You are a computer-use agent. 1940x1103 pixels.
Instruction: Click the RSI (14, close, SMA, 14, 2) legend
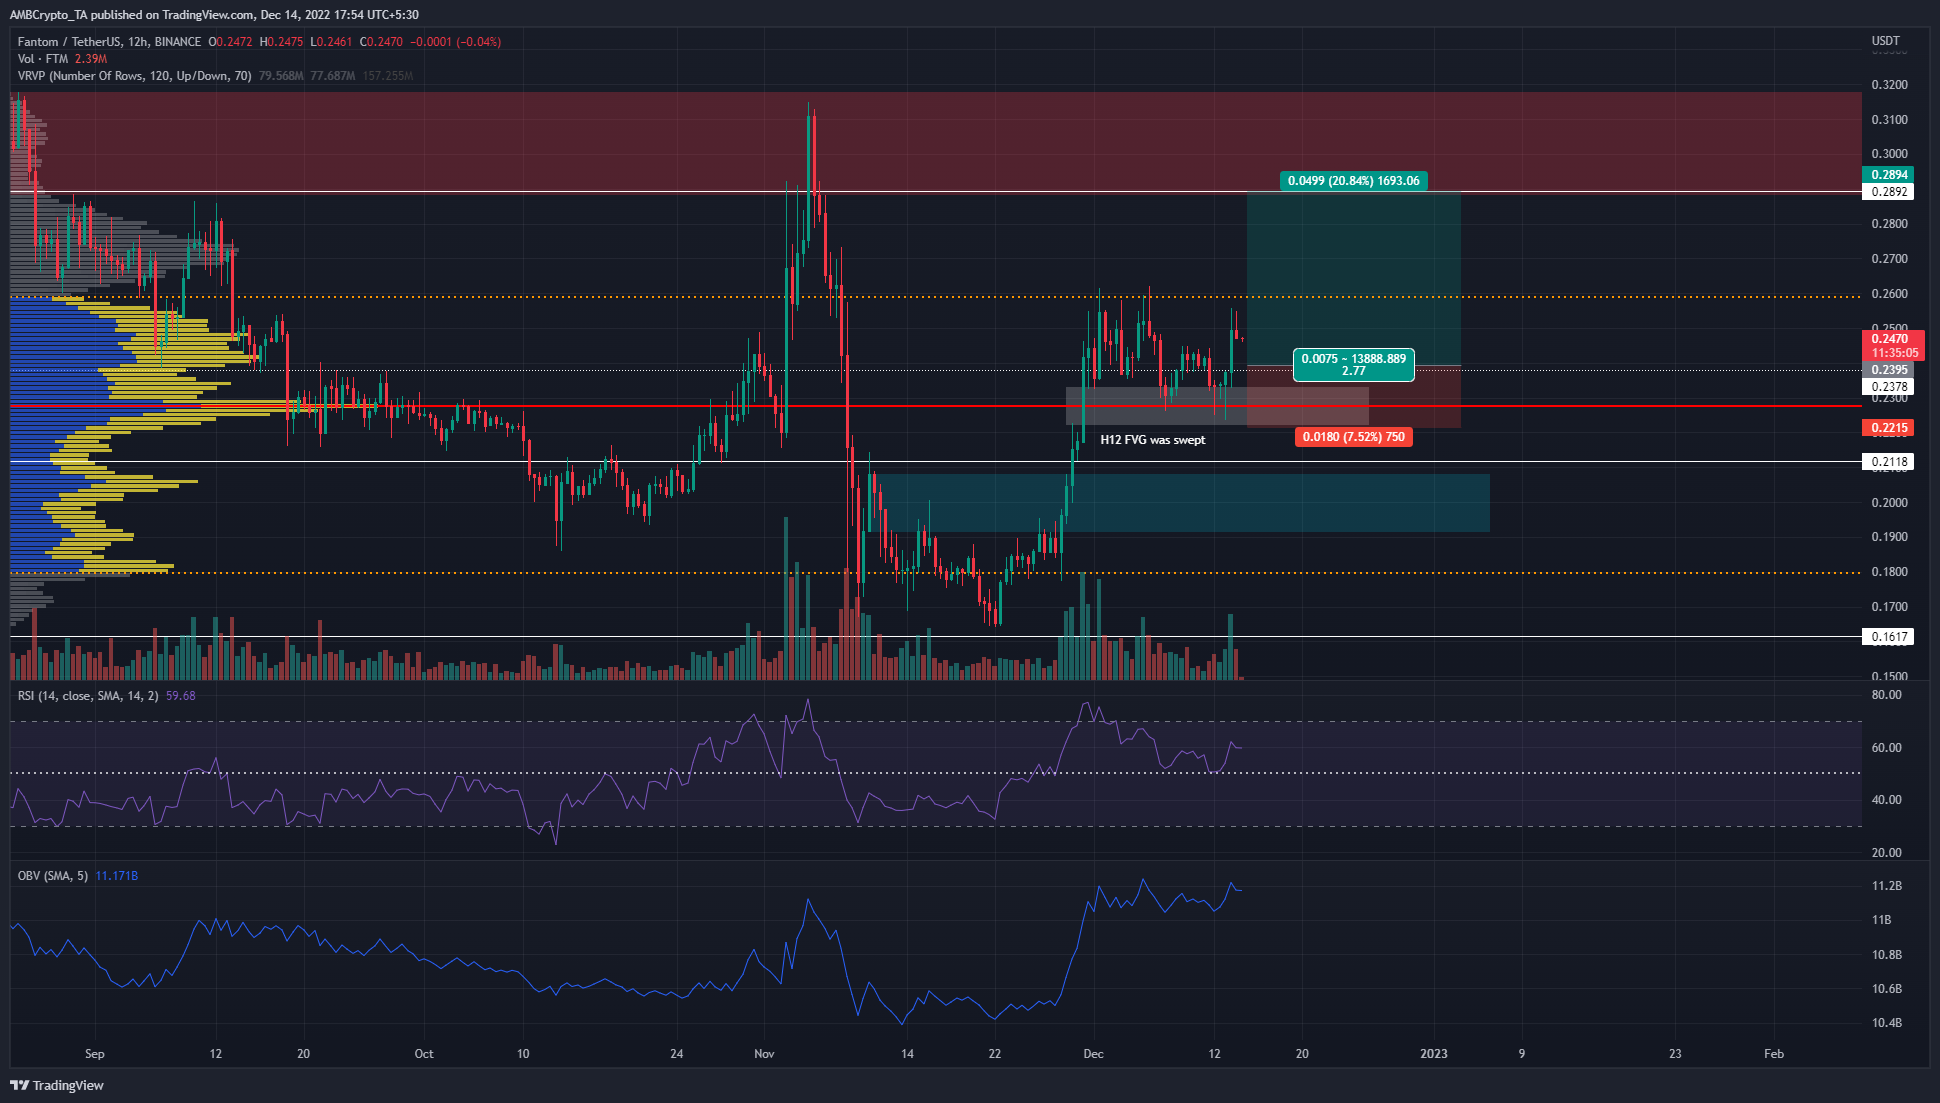[87, 696]
